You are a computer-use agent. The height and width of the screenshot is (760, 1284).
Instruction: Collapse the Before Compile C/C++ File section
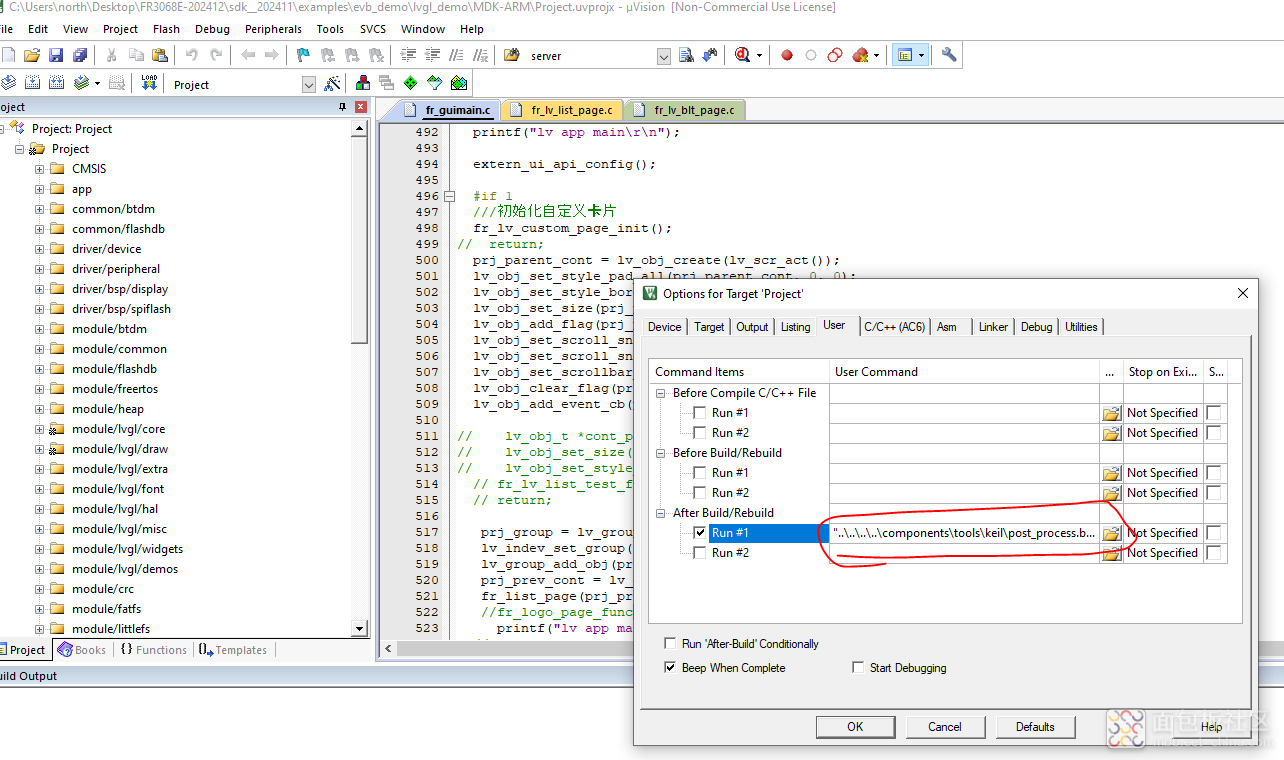661,393
